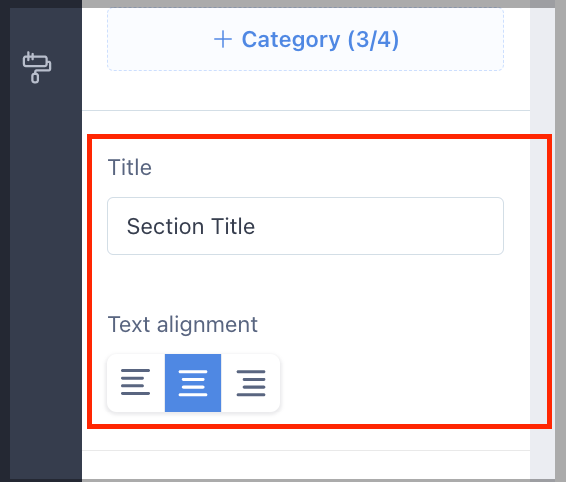Switch alignment to right-justified lines icon
The height and width of the screenshot is (482, 566).
tap(251, 382)
